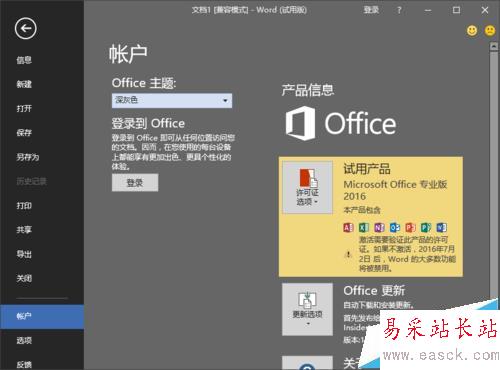
Task: Open the Office 主题 dropdown showing 深灰色
Action: (x=172, y=100)
